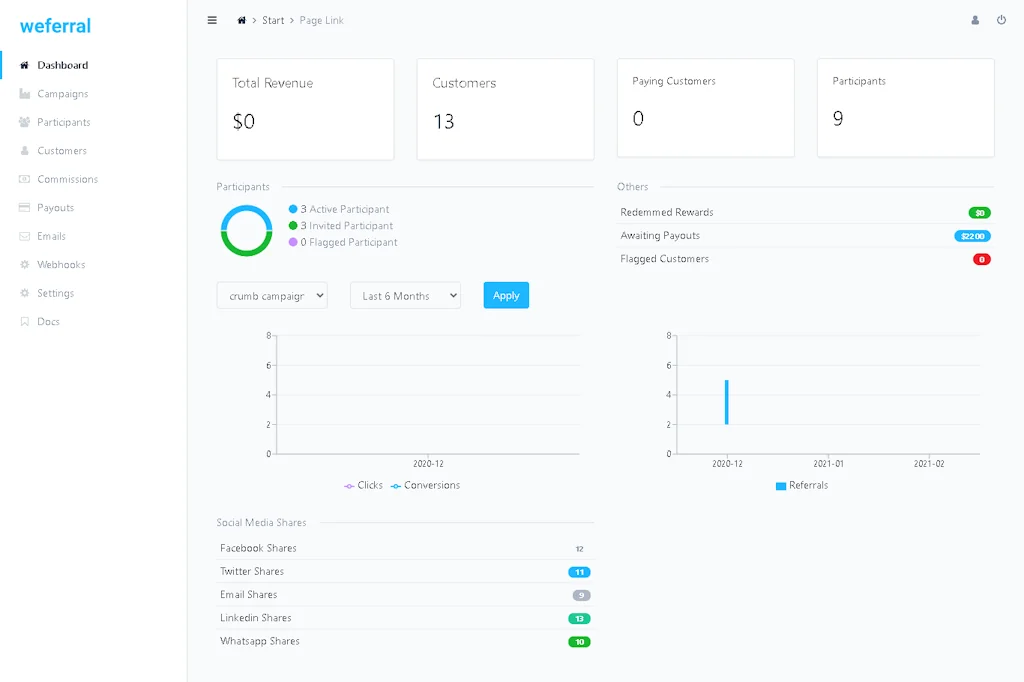Go to Payouts in sidebar
1024x682 pixels.
click(x=55, y=208)
